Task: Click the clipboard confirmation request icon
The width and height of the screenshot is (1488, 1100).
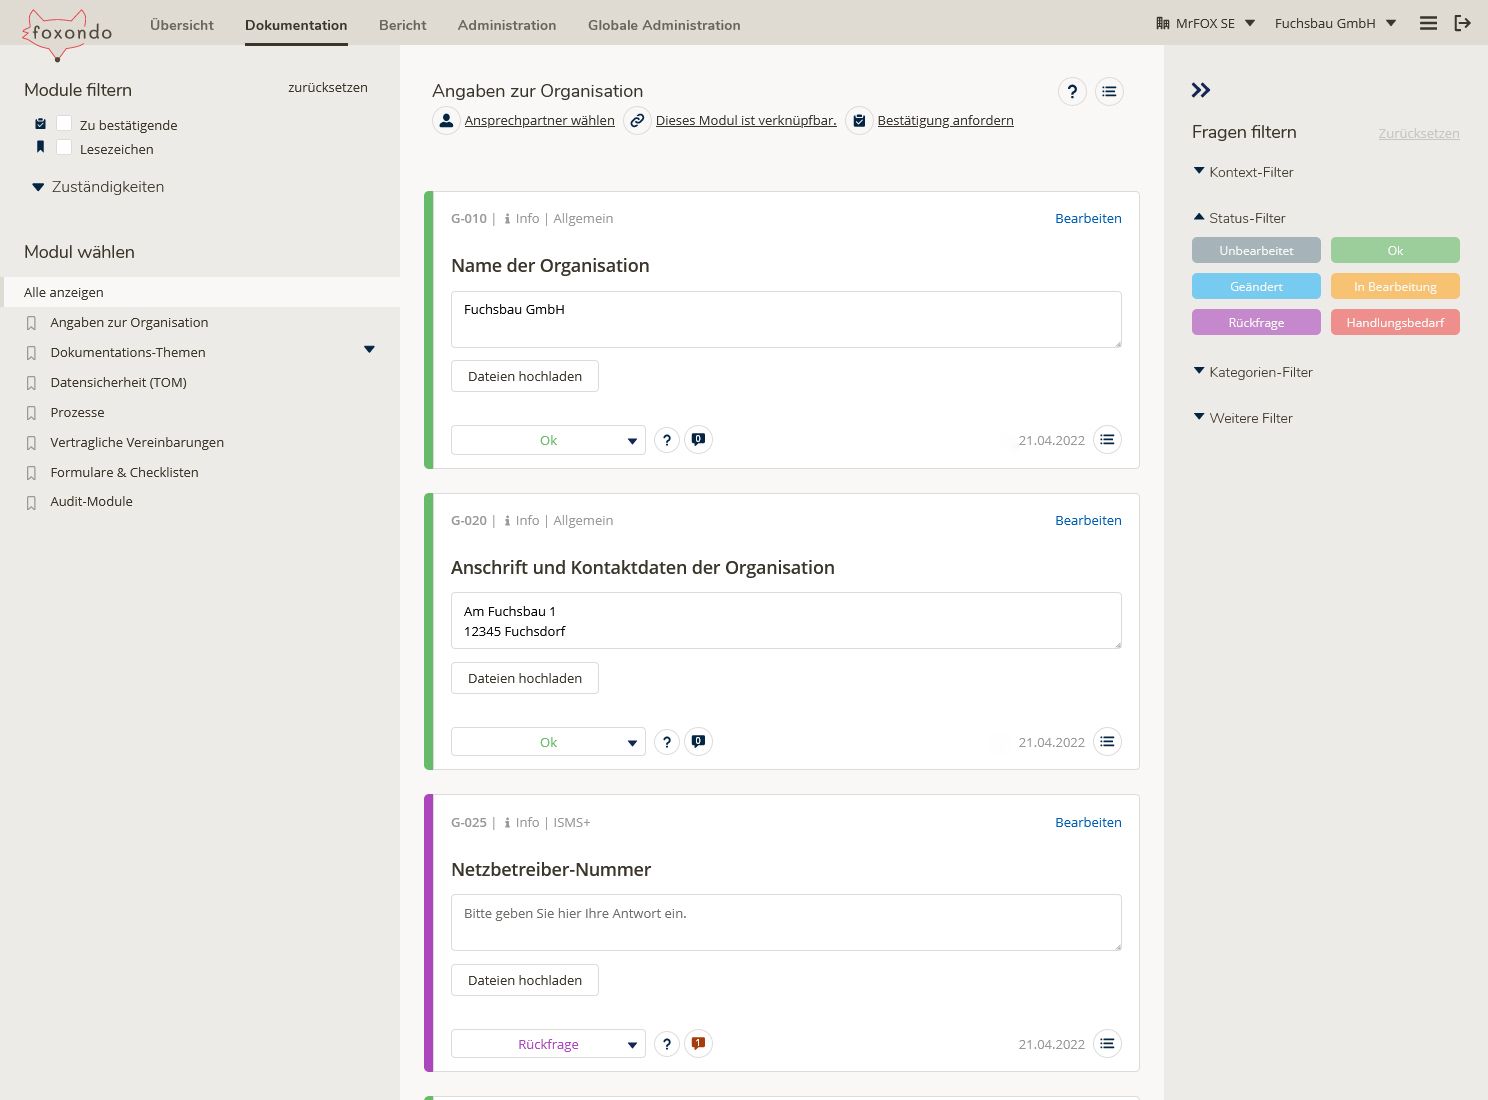Action: pos(859,121)
